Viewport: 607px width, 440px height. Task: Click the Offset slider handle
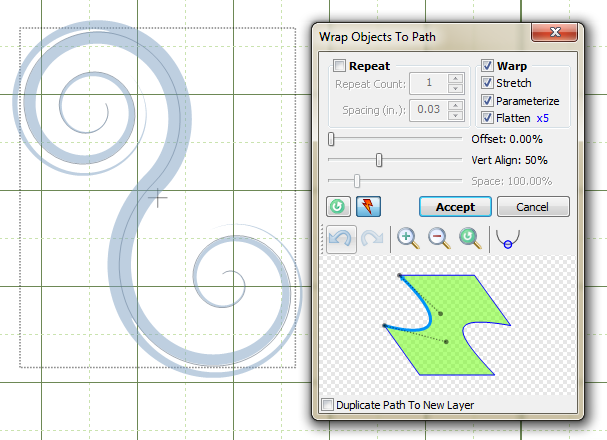click(x=331, y=139)
